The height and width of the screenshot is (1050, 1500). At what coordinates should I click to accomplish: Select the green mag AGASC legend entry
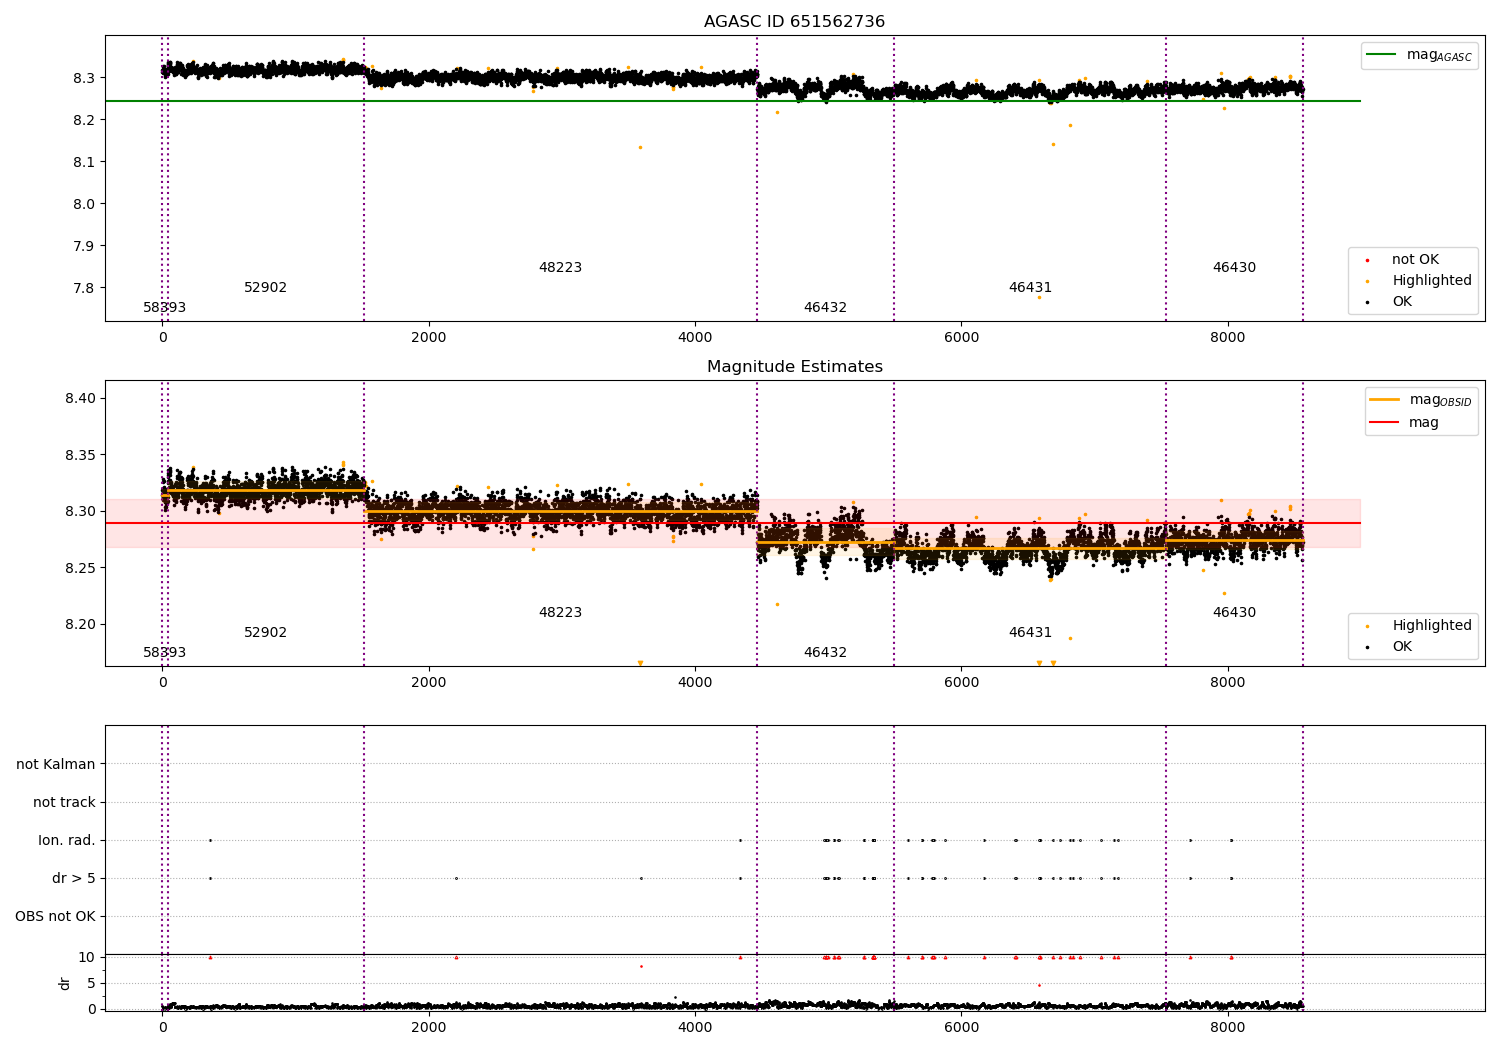pos(1419,55)
